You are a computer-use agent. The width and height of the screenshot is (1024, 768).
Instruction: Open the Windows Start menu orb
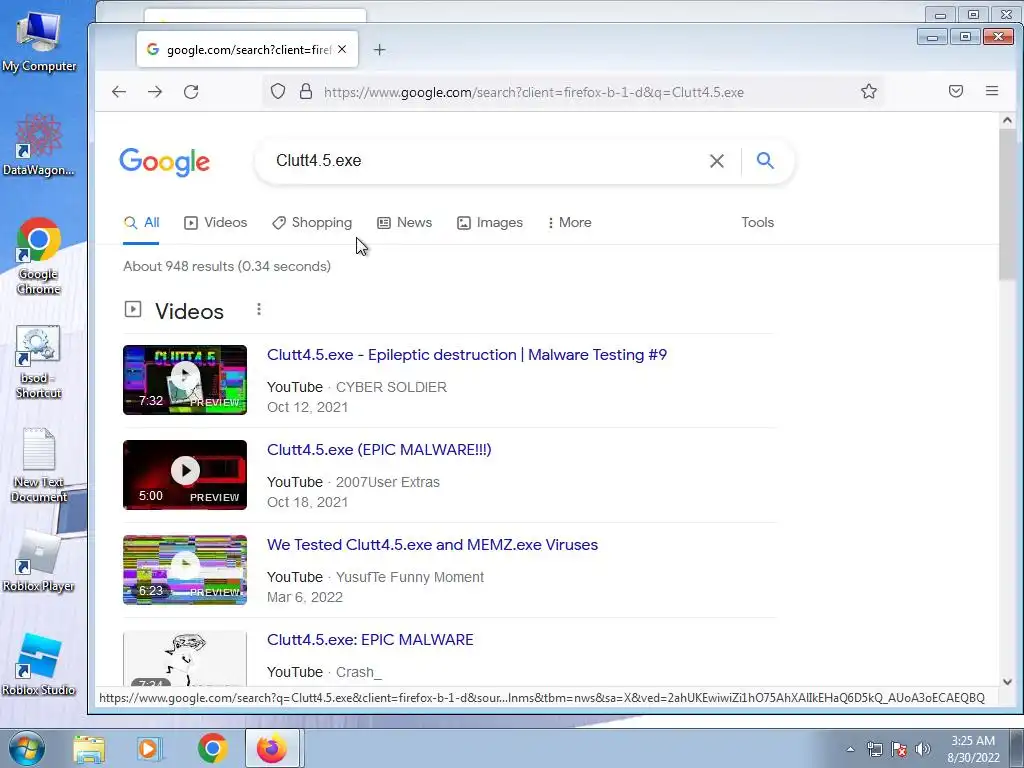[26, 748]
